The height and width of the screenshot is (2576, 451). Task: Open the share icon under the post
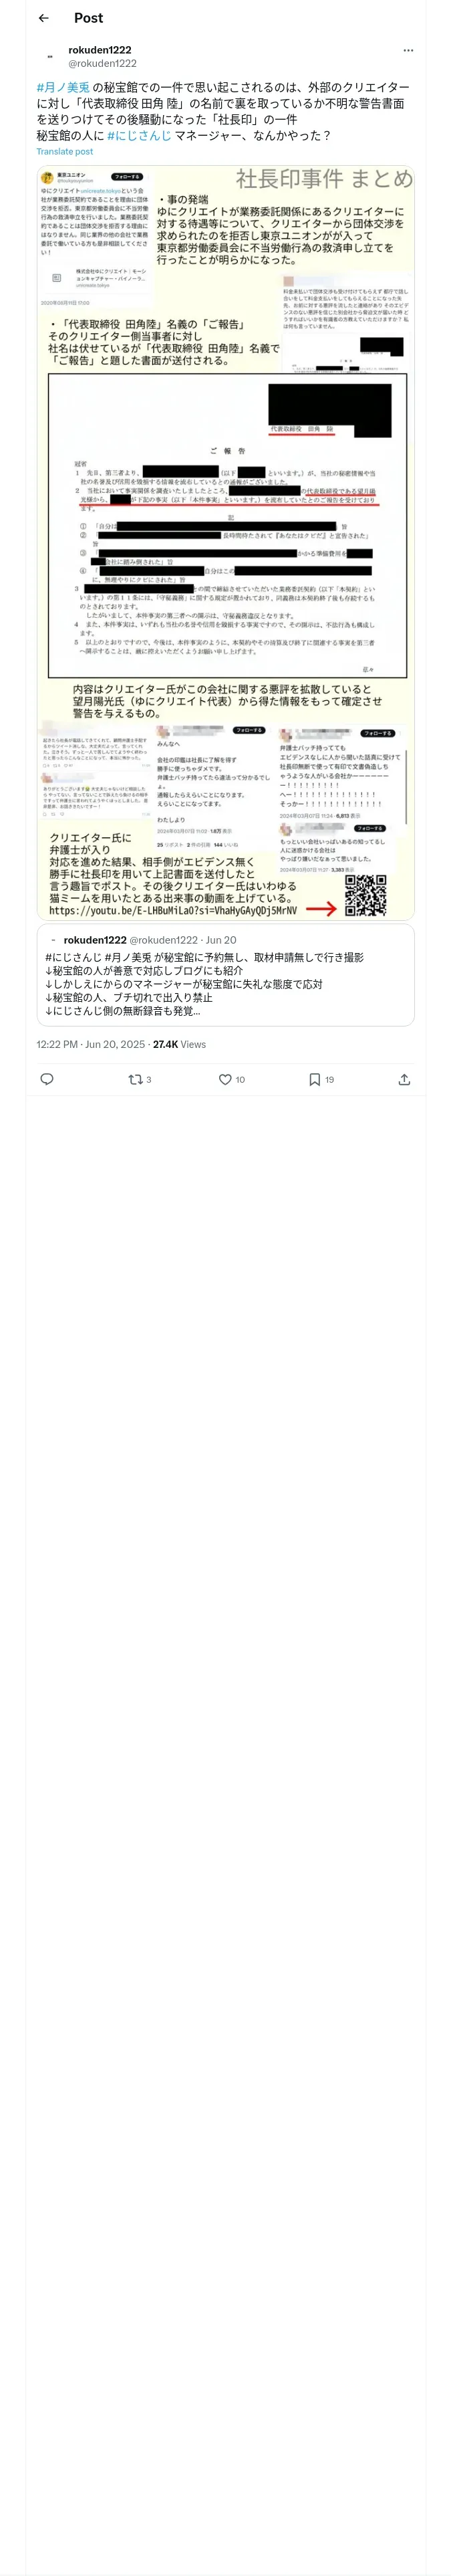click(404, 1079)
